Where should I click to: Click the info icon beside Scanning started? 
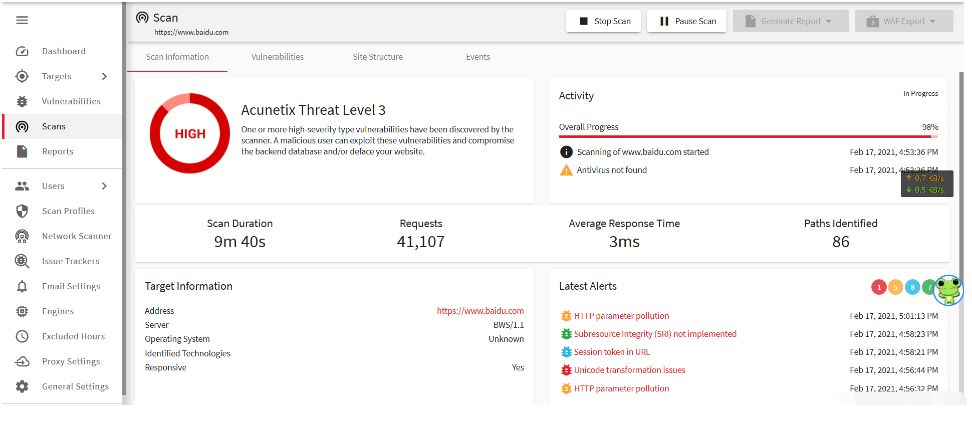click(x=566, y=152)
